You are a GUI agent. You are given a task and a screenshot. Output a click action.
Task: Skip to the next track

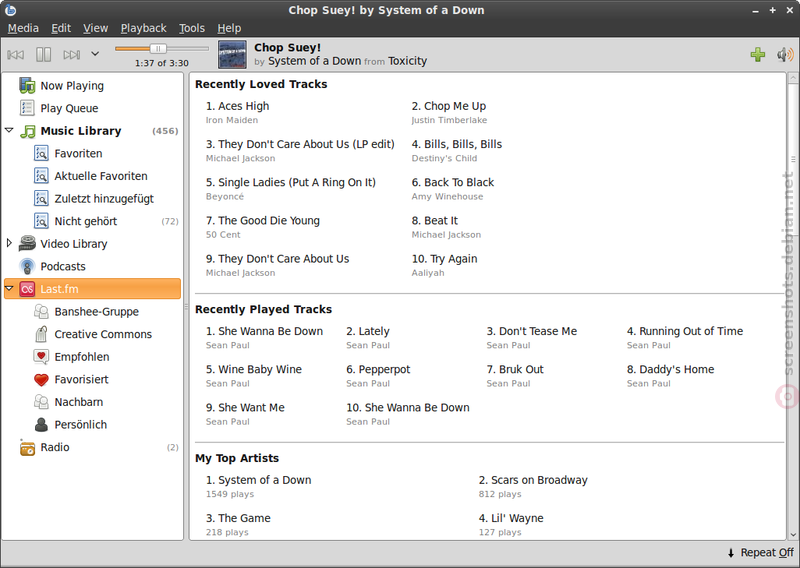(x=71, y=54)
